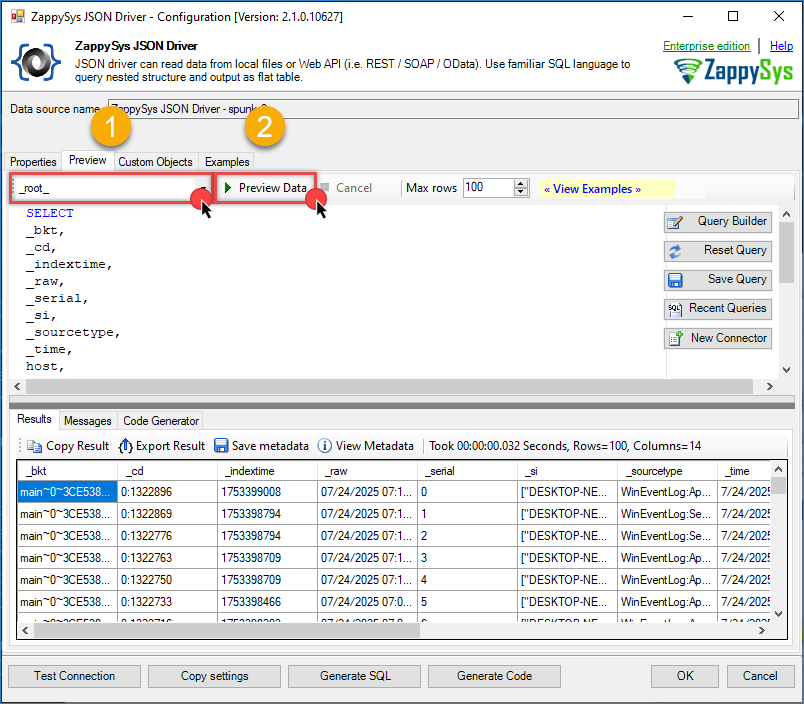Click the cell 0:1322763 in results
The image size is (804, 704).
pos(168,558)
